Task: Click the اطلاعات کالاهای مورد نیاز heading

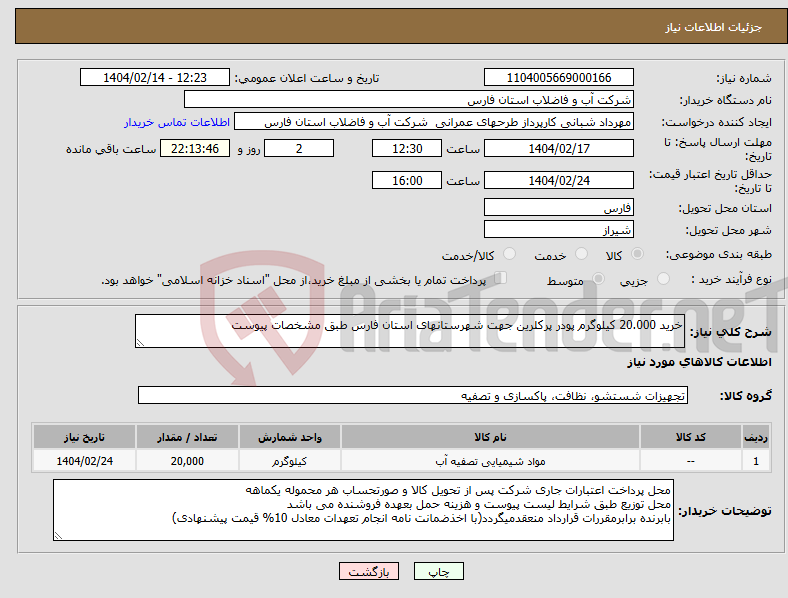Action: point(699,362)
